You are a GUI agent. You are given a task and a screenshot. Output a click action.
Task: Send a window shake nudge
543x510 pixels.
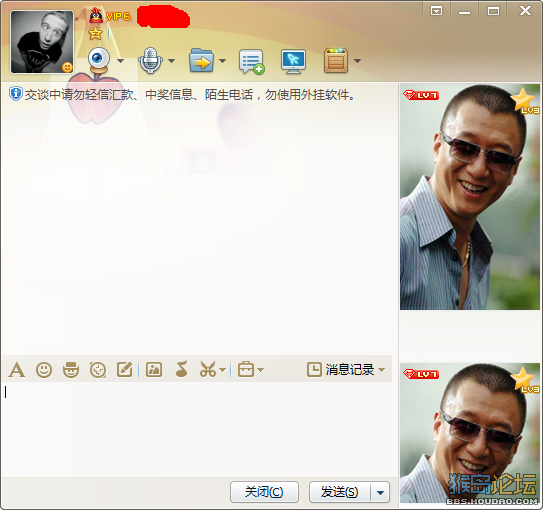[x=98, y=370]
